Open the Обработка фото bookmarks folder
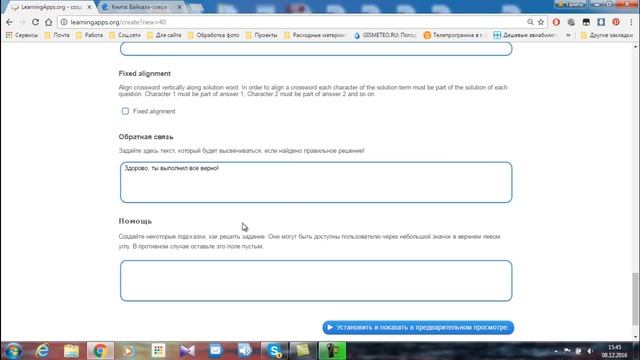 pos(213,35)
